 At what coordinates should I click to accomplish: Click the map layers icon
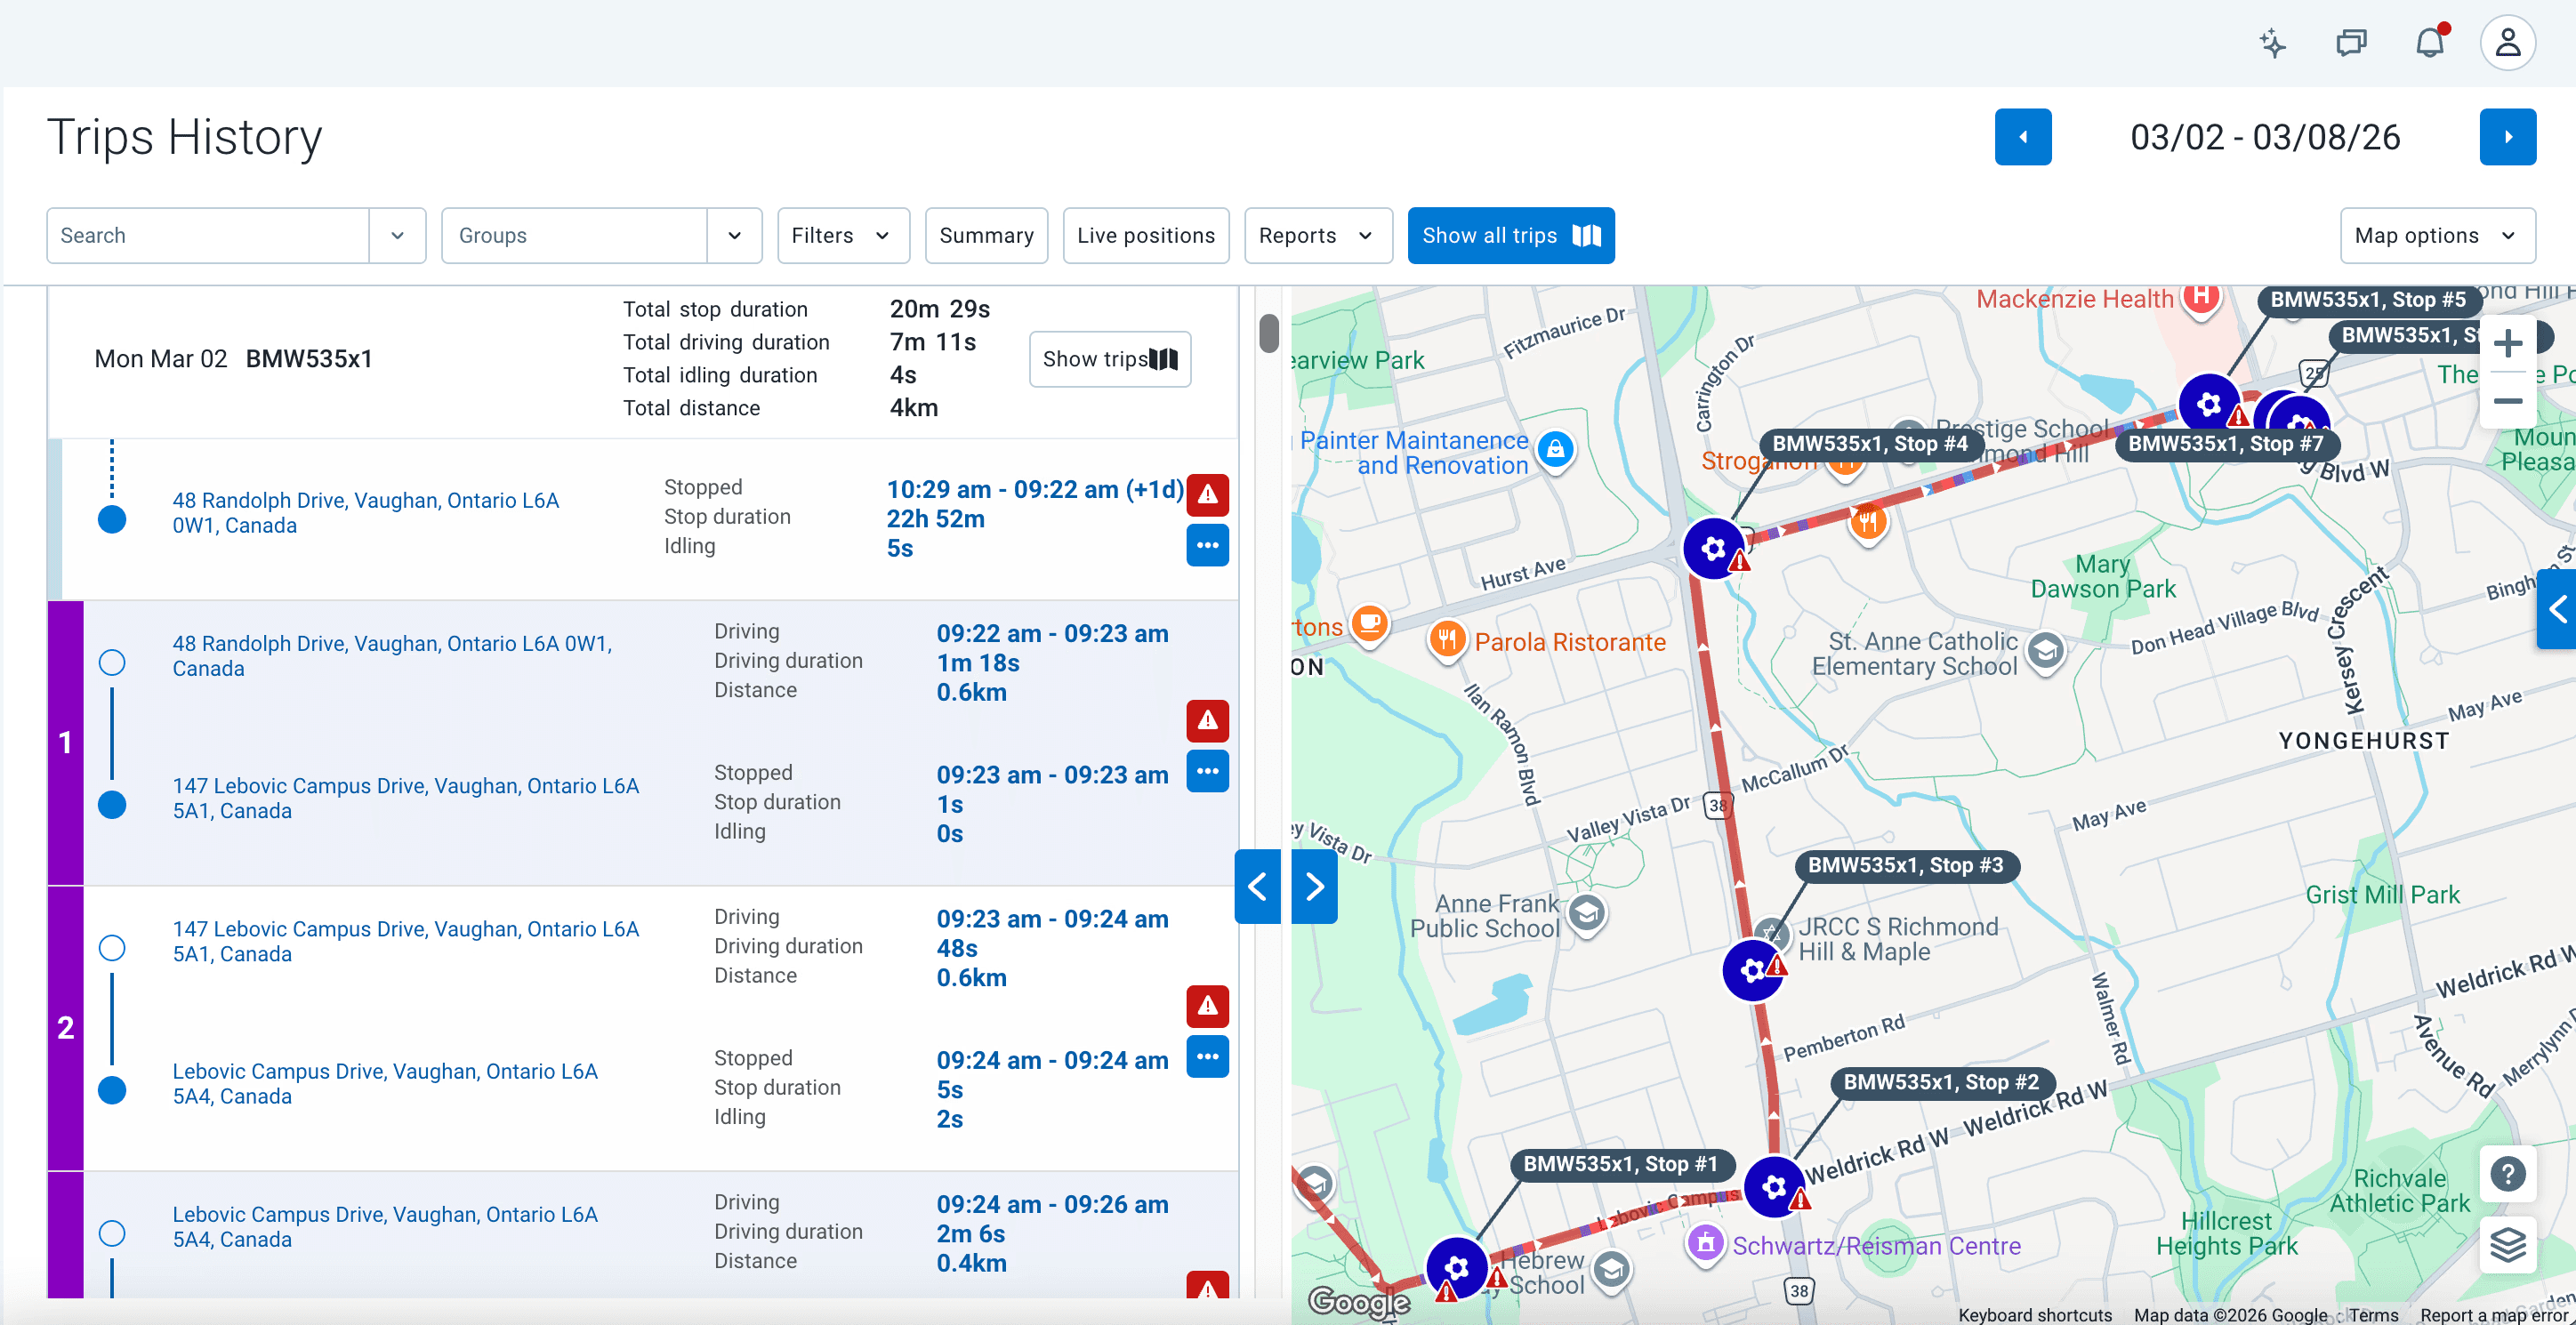[x=2507, y=1245]
